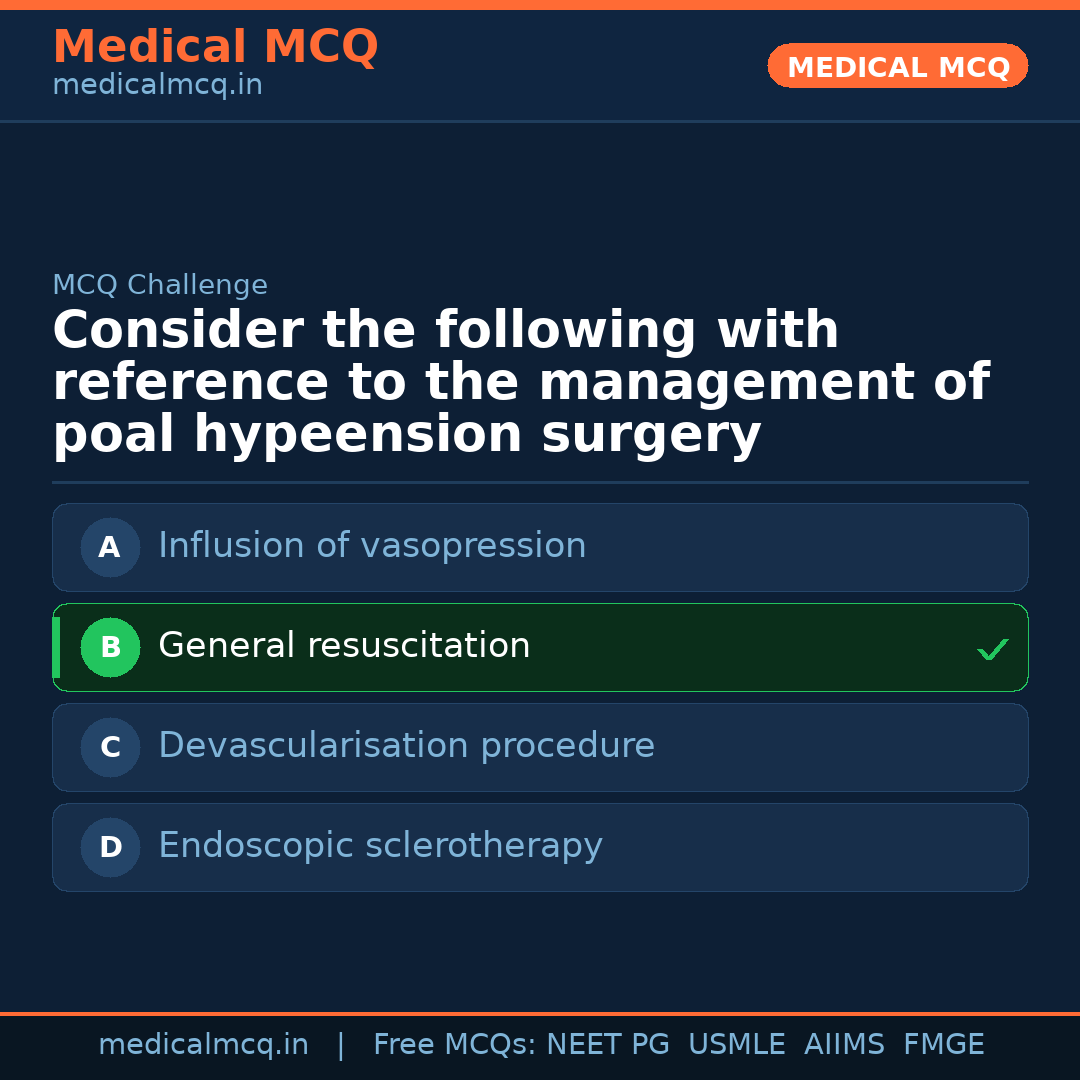Click the orange MEDICAL MCQ badge
The width and height of the screenshot is (1080, 1080).
(x=897, y=66)
